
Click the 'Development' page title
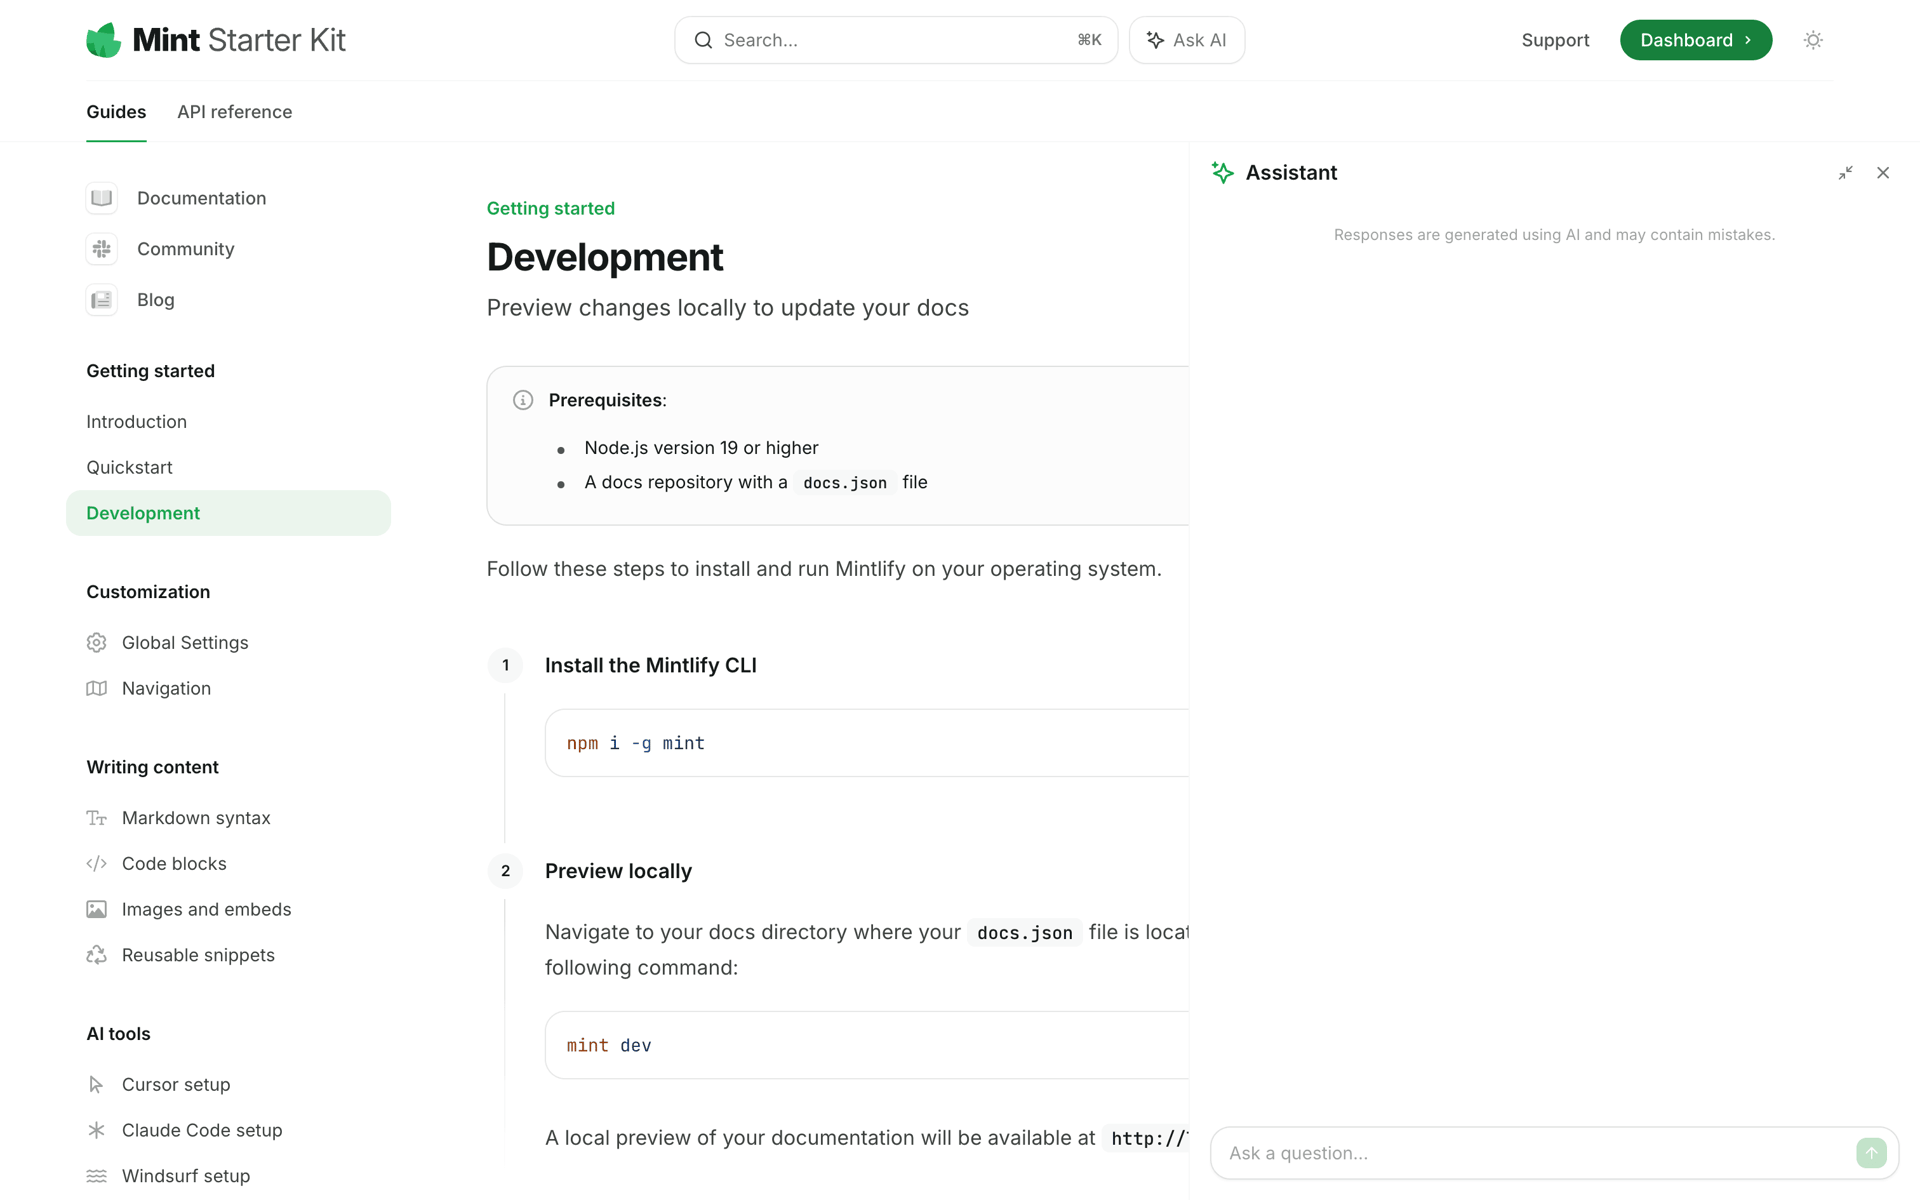point(605,257)
